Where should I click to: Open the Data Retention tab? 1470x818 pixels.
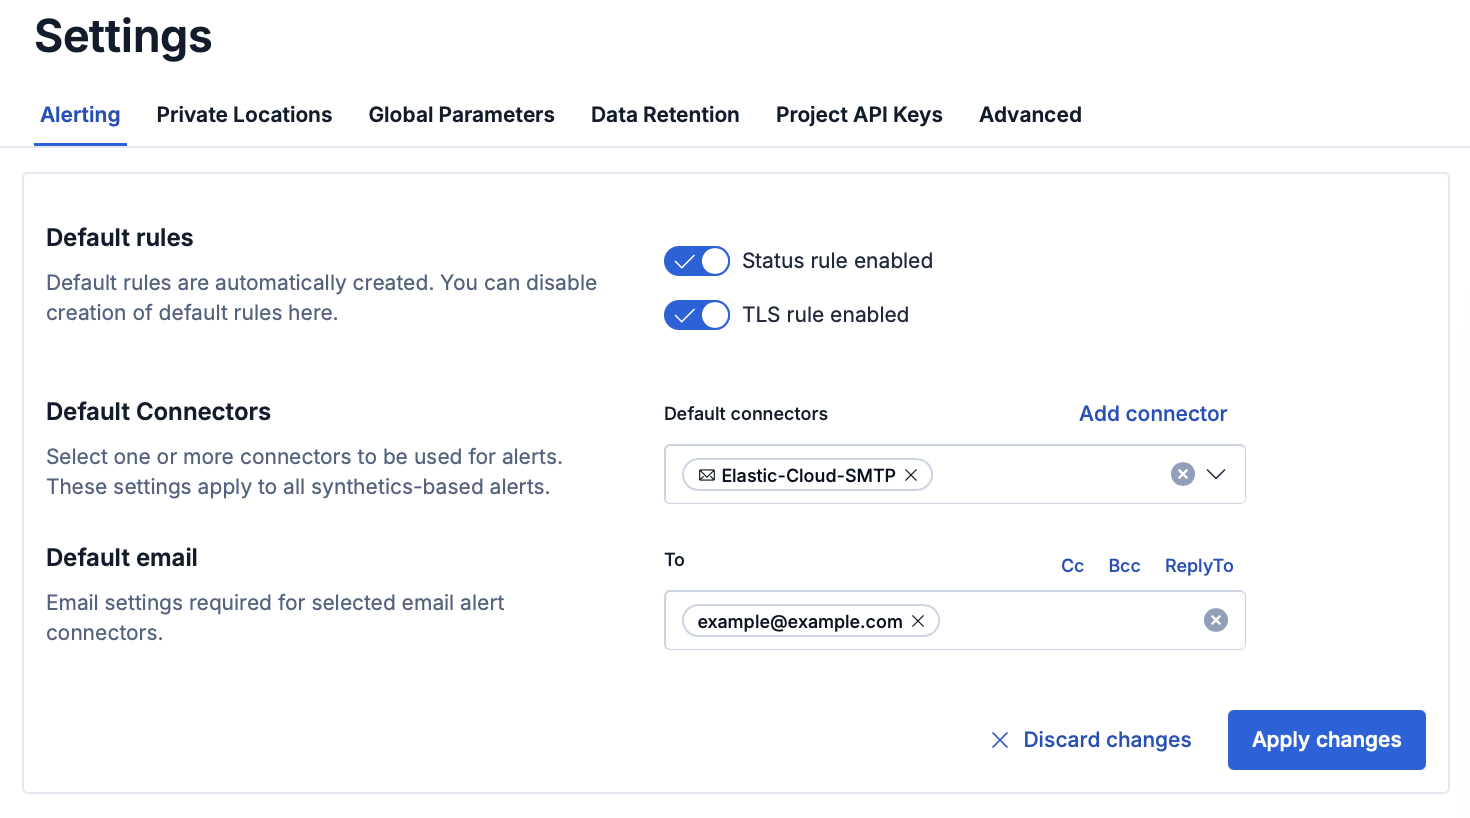point(665,114)
